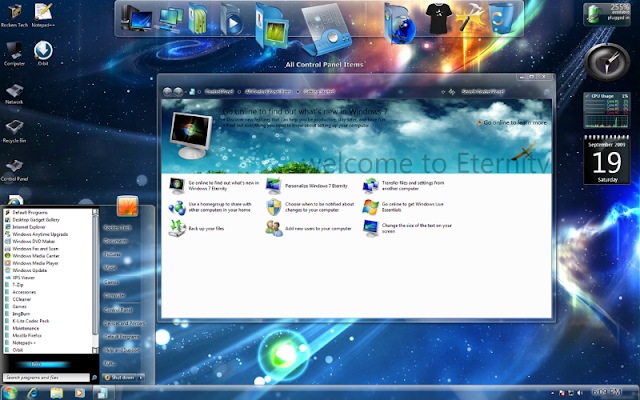Expand the CCleaner folder in start menu
640x400 pixels.
(x=18, y=299)
